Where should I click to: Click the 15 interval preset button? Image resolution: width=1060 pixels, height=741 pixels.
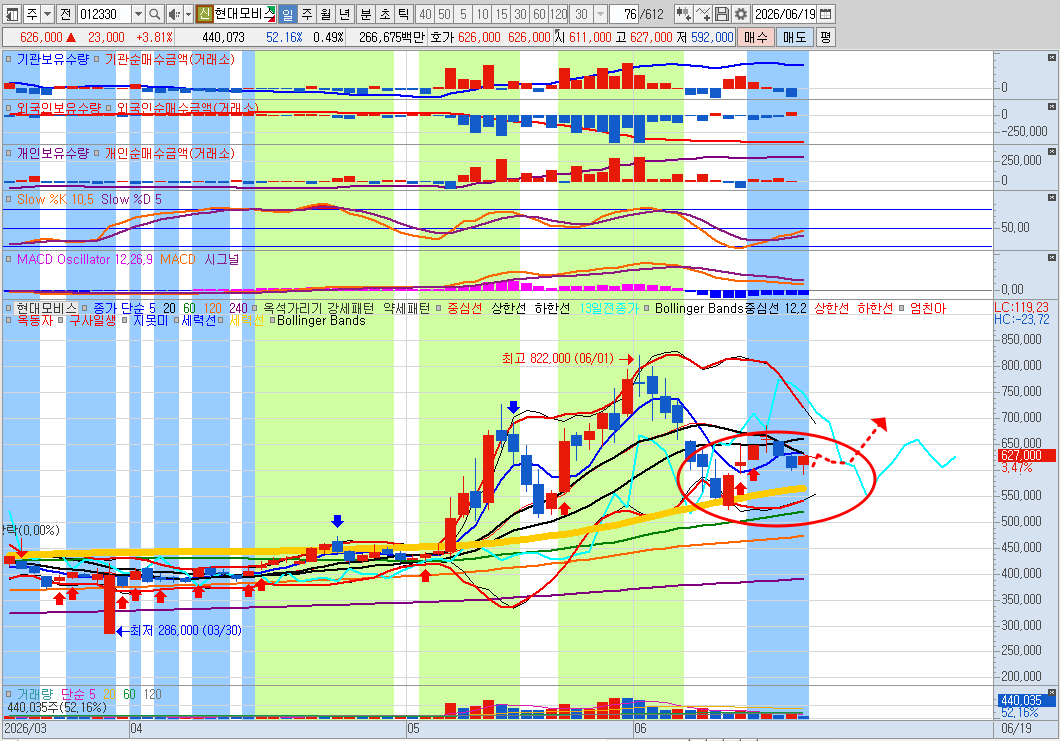501,14
